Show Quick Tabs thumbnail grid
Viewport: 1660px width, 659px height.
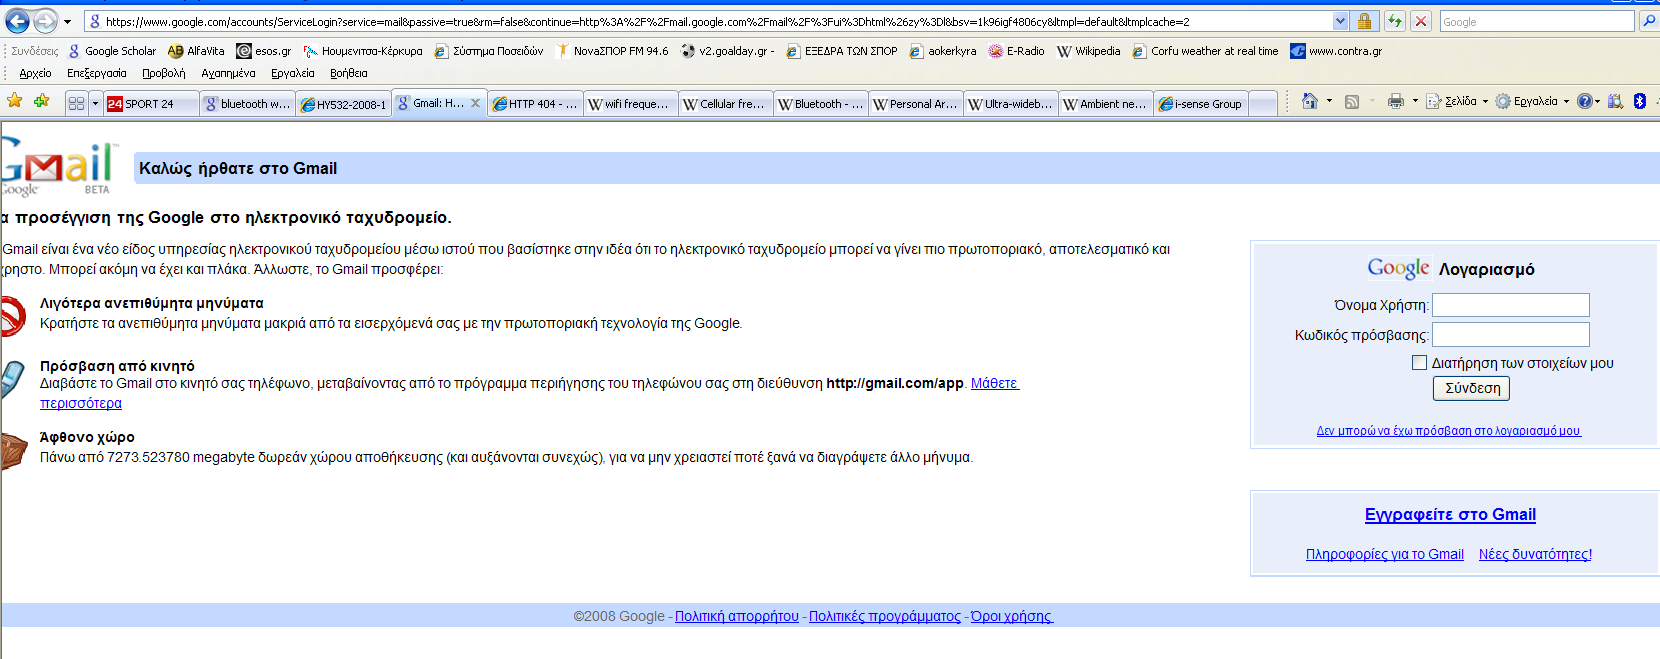click(76, 103)
